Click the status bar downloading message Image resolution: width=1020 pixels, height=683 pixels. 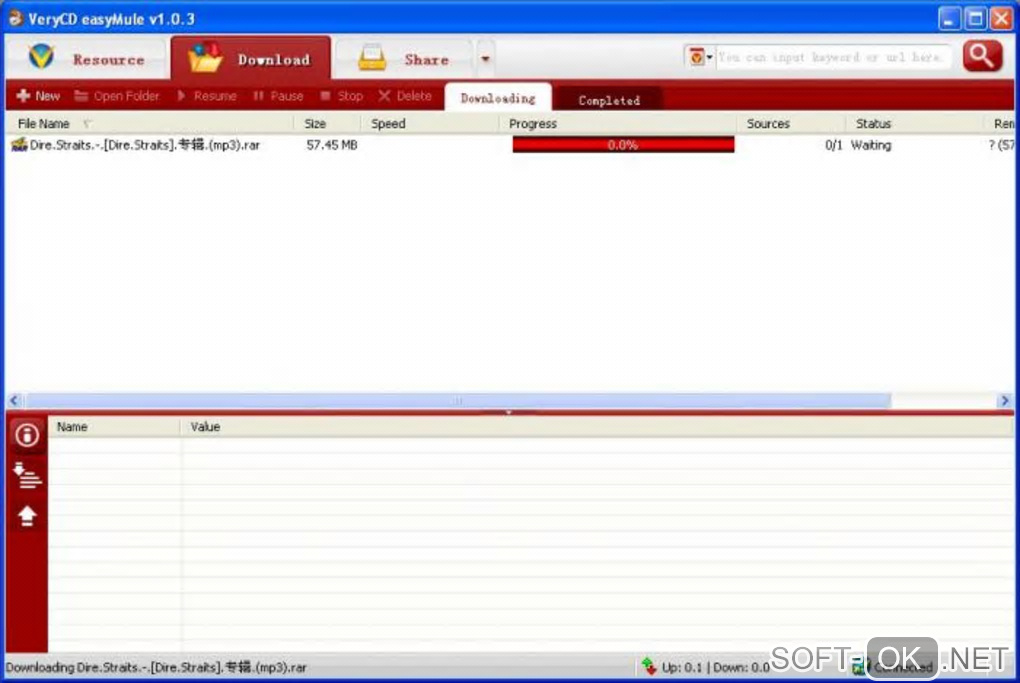(x=156, y=667)
